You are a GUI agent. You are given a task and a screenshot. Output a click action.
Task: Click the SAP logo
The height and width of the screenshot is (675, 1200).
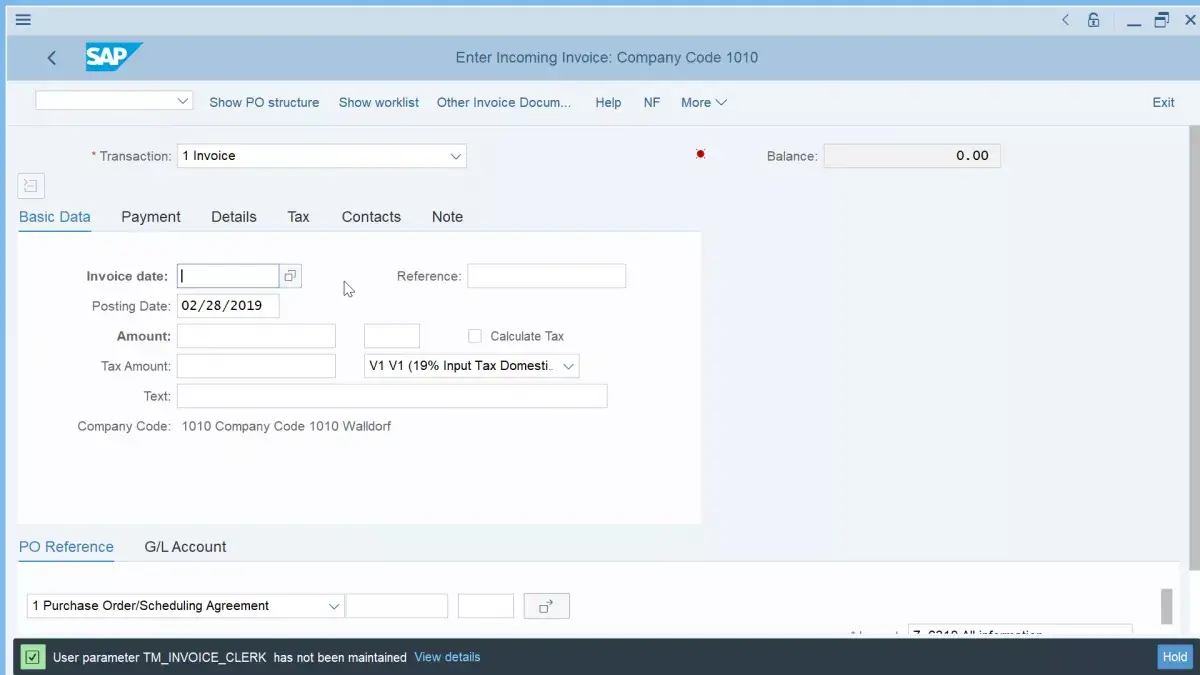113,57
